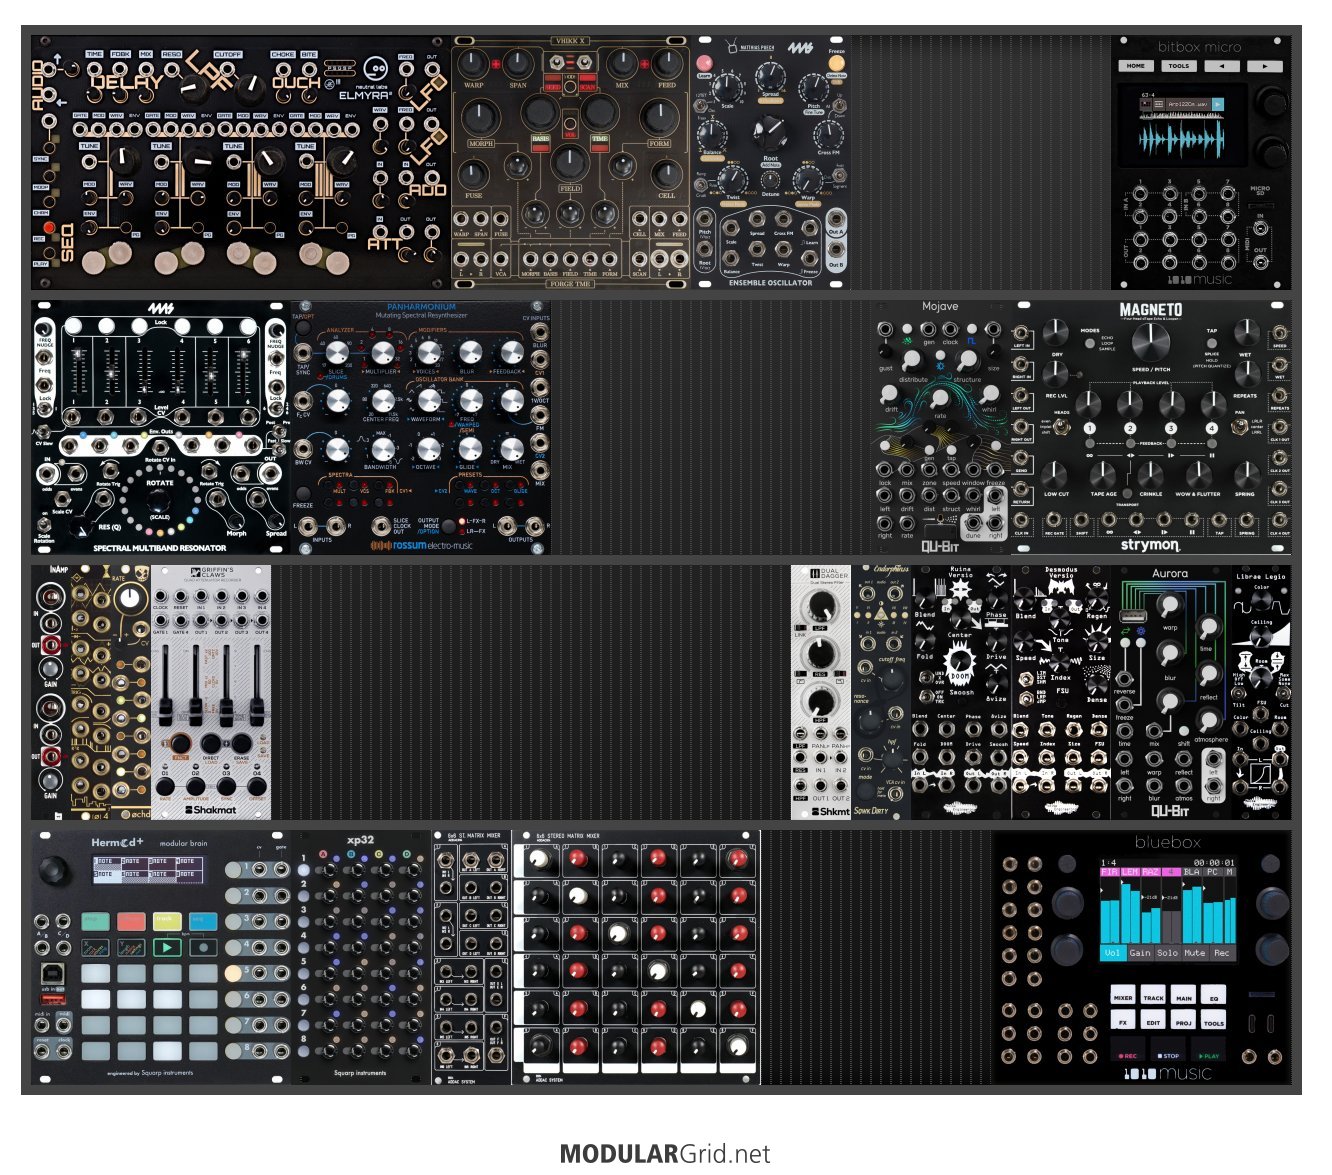Click the Mojave structure knob
1332x1175 pixels.
click(x=967, y=363)
